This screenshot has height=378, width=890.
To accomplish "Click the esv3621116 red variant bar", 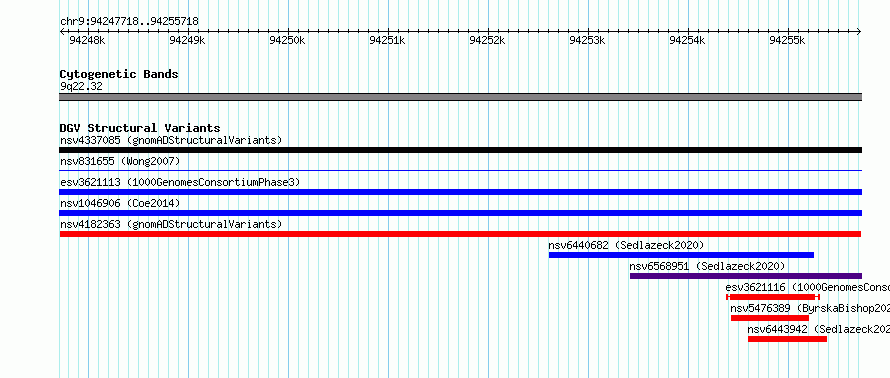I will point(773,297).
